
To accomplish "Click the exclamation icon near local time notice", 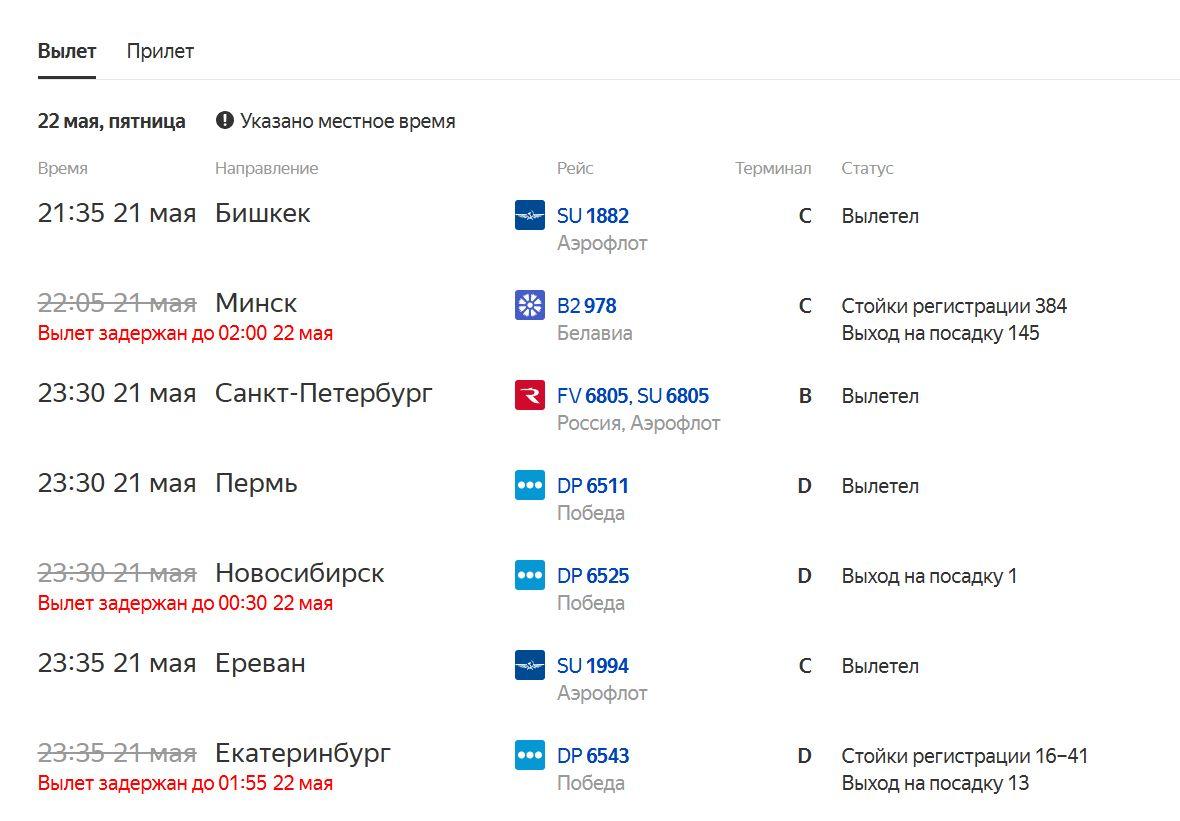I will (224, 120).
